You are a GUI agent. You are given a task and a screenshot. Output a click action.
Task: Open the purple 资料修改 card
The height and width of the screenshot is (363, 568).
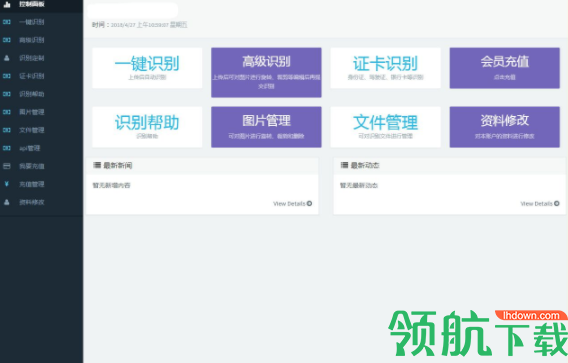505,127
